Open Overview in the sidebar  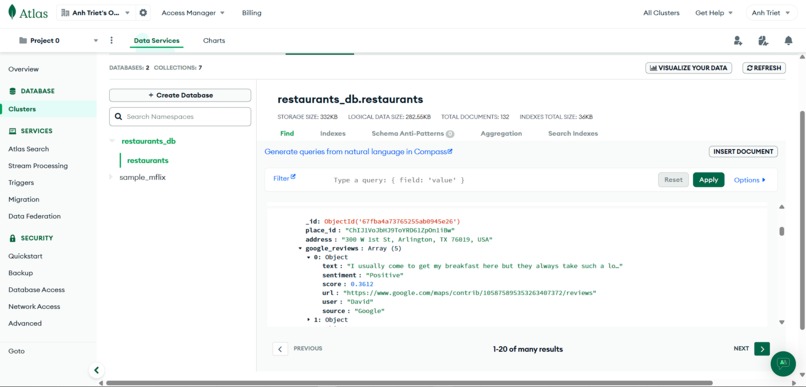[23, 69]
